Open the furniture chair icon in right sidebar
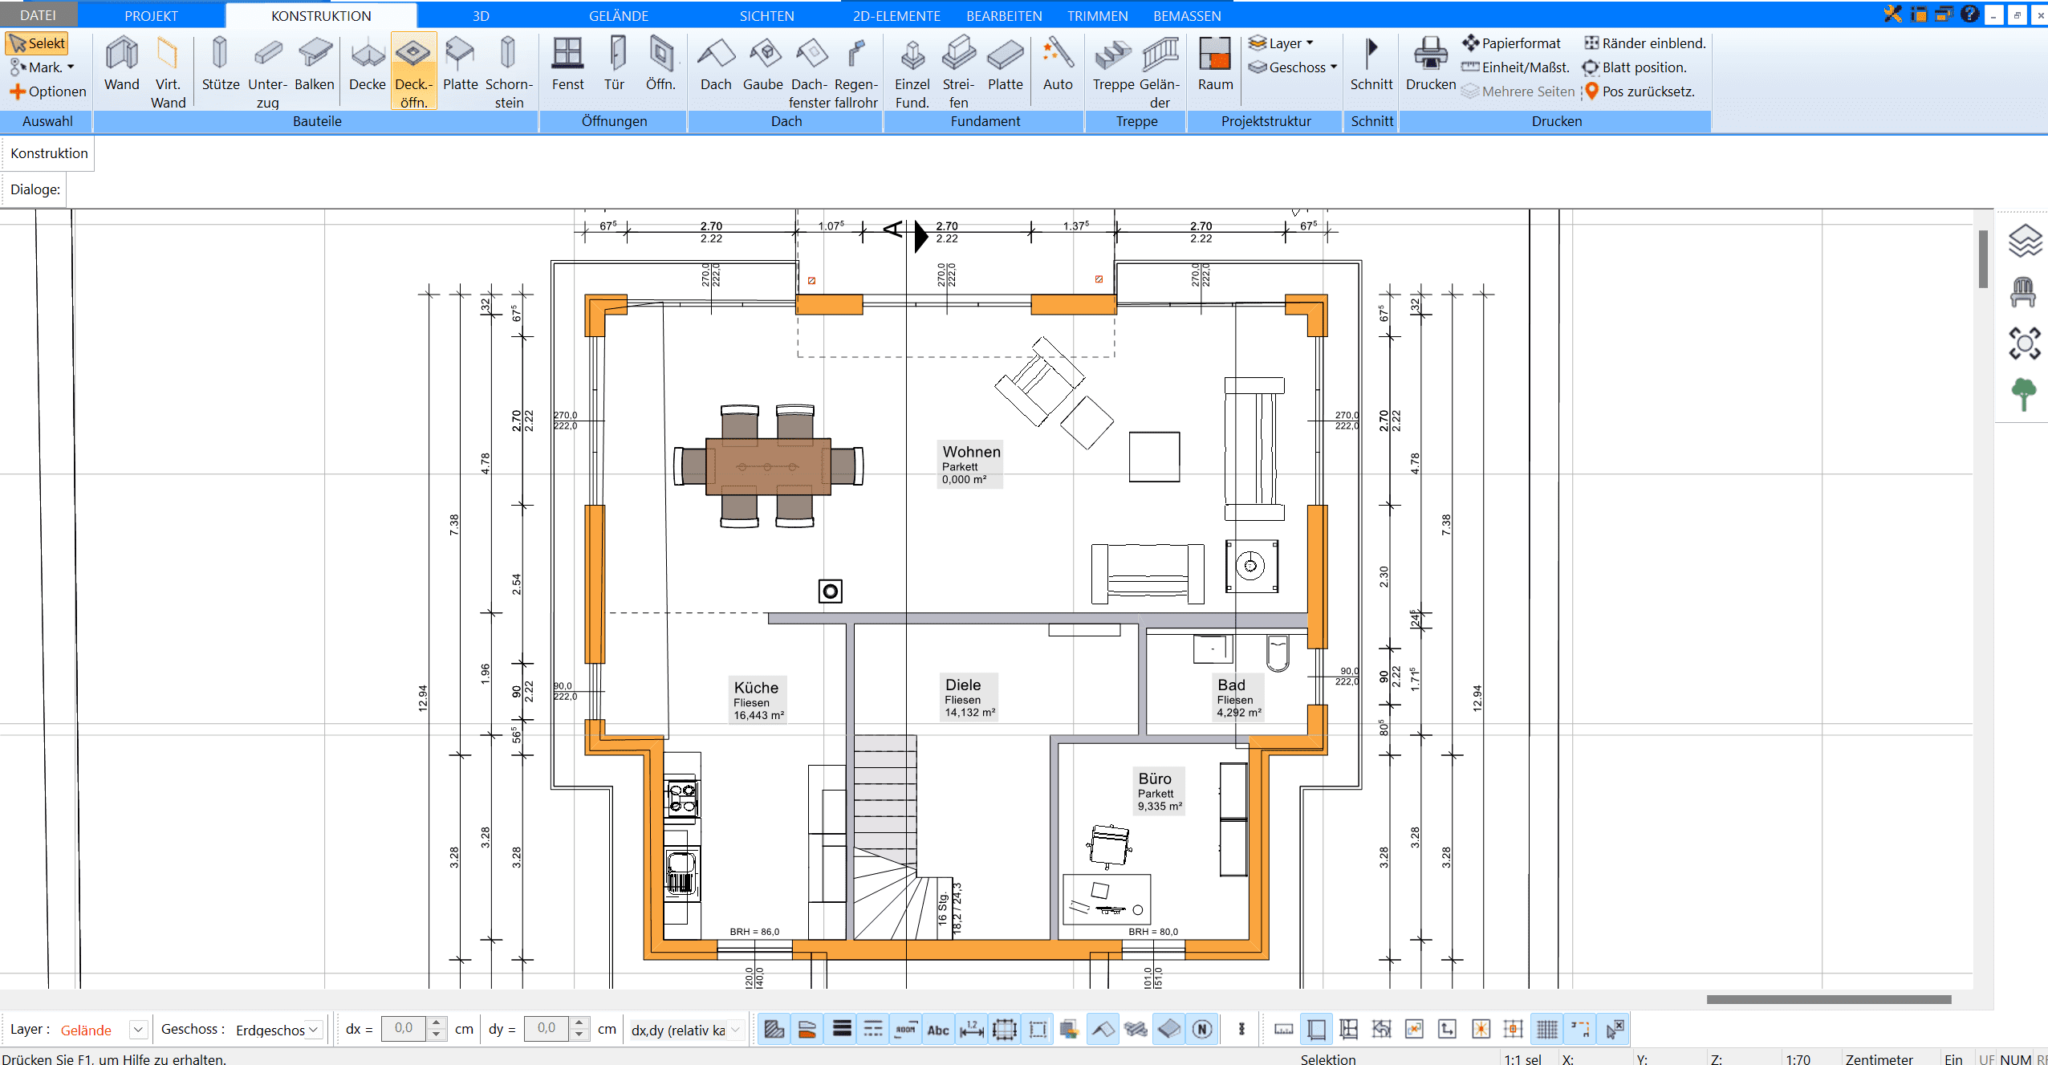 pyautogui.click(x=2026, y=291)
